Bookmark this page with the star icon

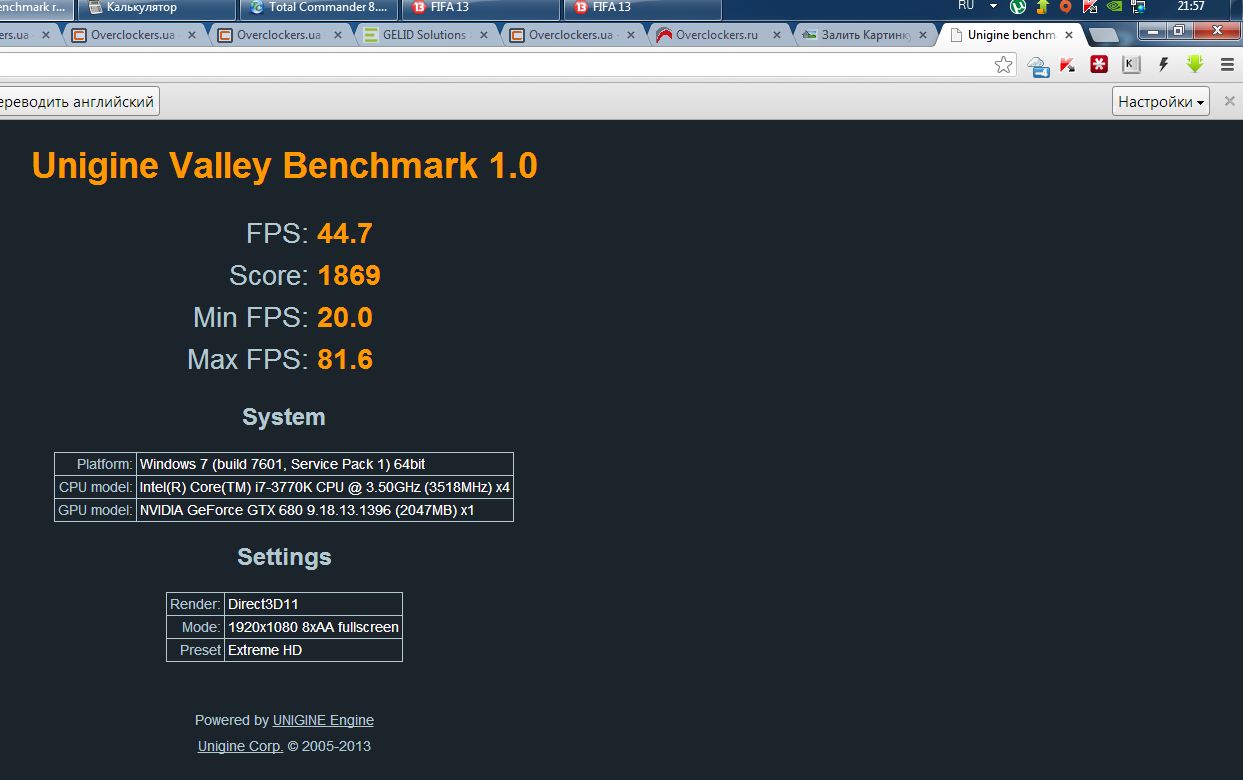click(x=1003, y=65)
